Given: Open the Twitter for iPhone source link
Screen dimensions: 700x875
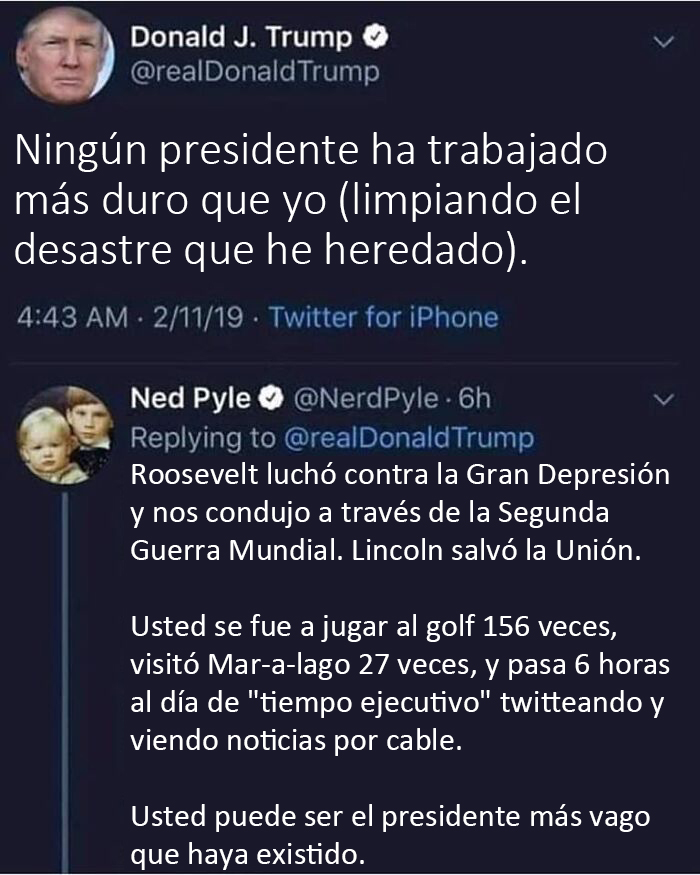Looking at the screenshot, I should 383,318.
